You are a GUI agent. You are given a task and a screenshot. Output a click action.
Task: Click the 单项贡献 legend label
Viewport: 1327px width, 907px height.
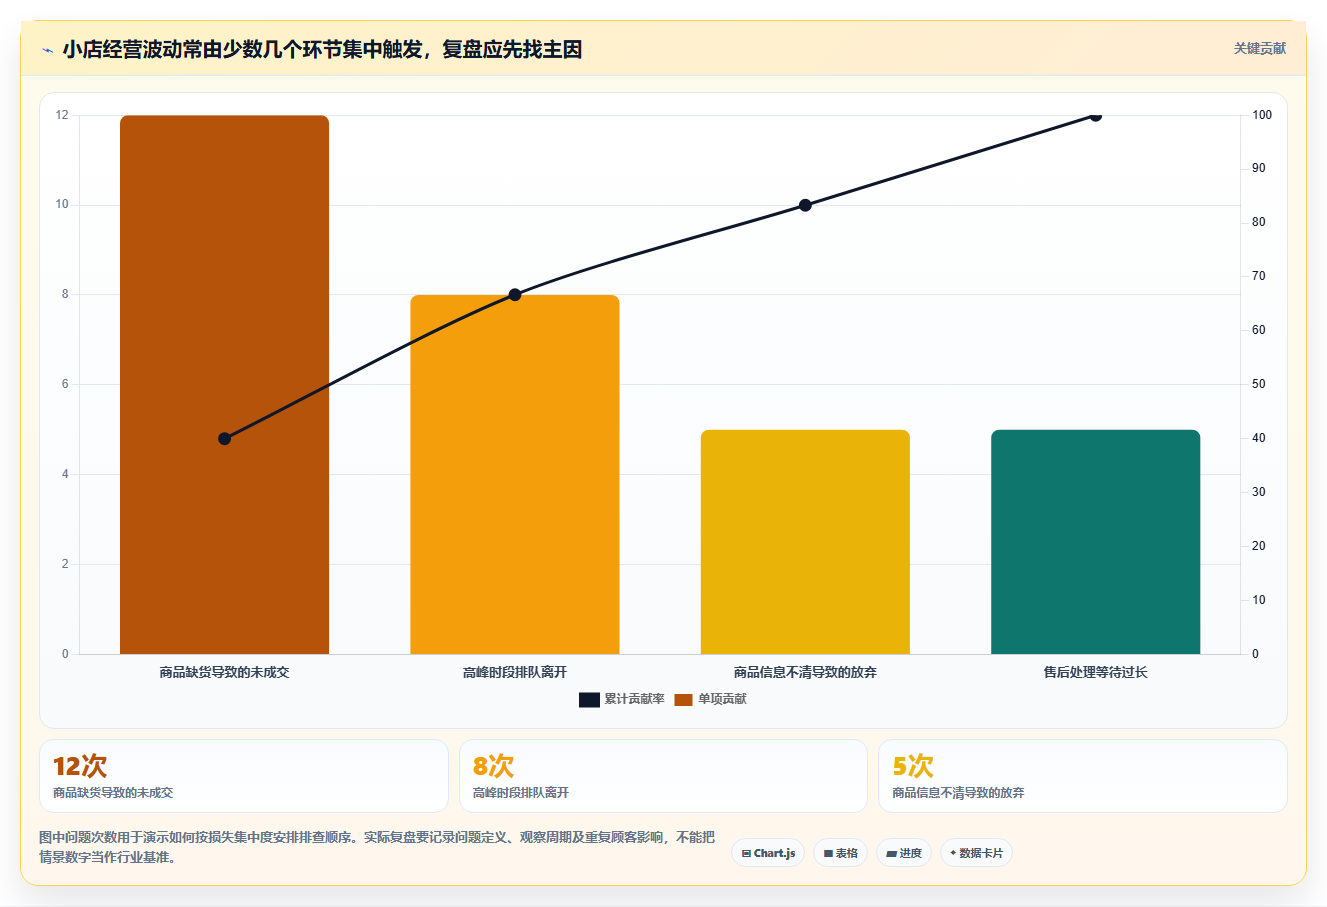point(722,699)
